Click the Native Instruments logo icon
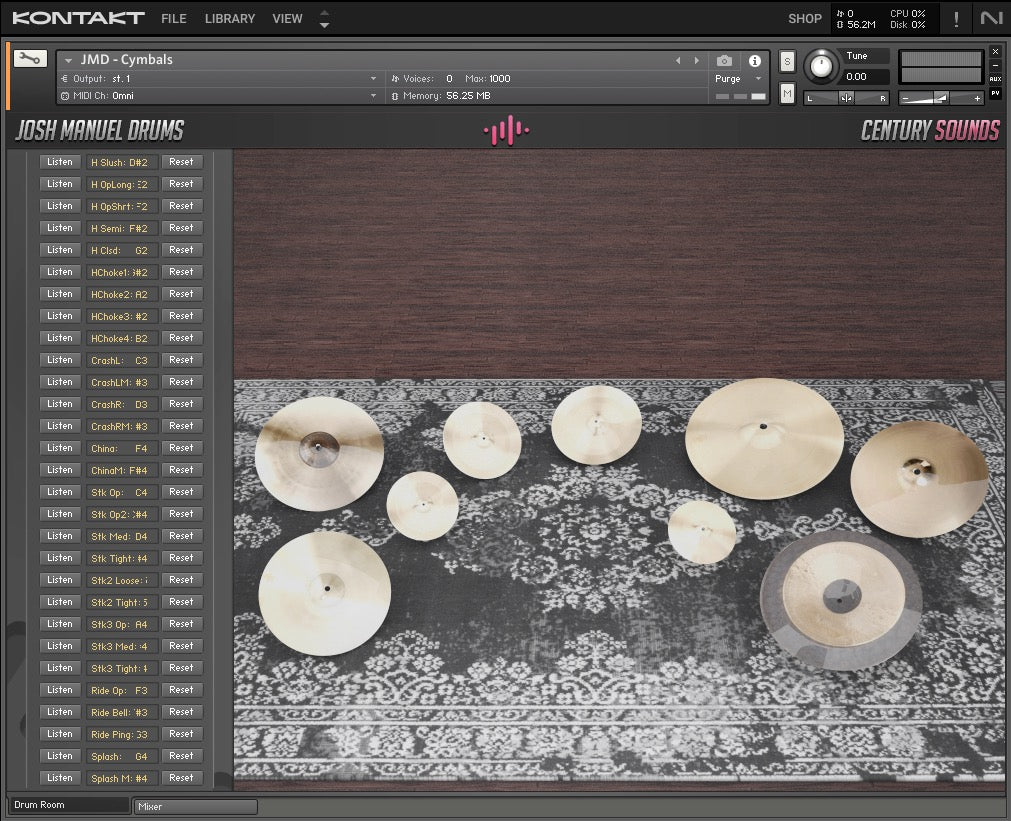 click(991, 18)
